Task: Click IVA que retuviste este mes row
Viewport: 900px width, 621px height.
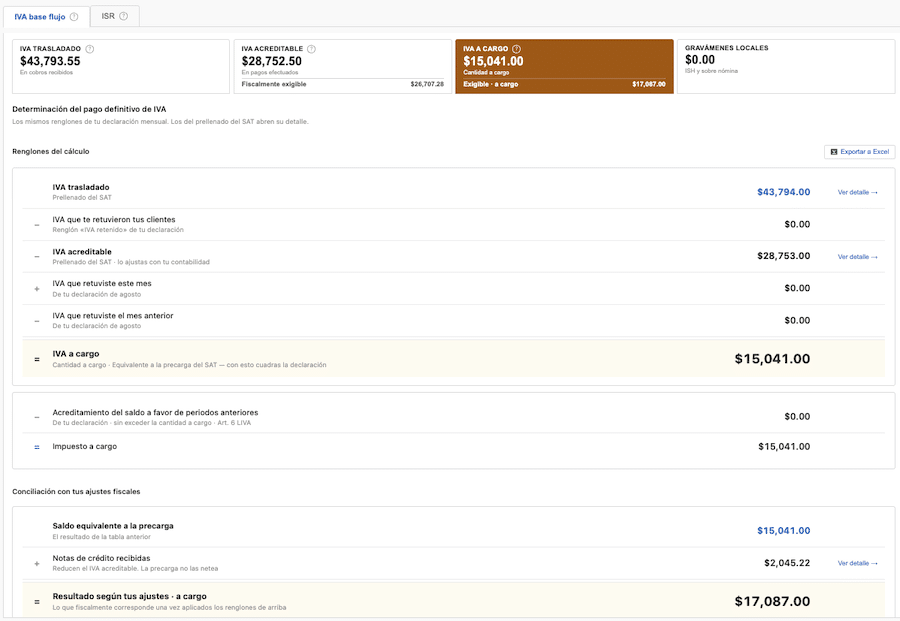Action: 453,288
